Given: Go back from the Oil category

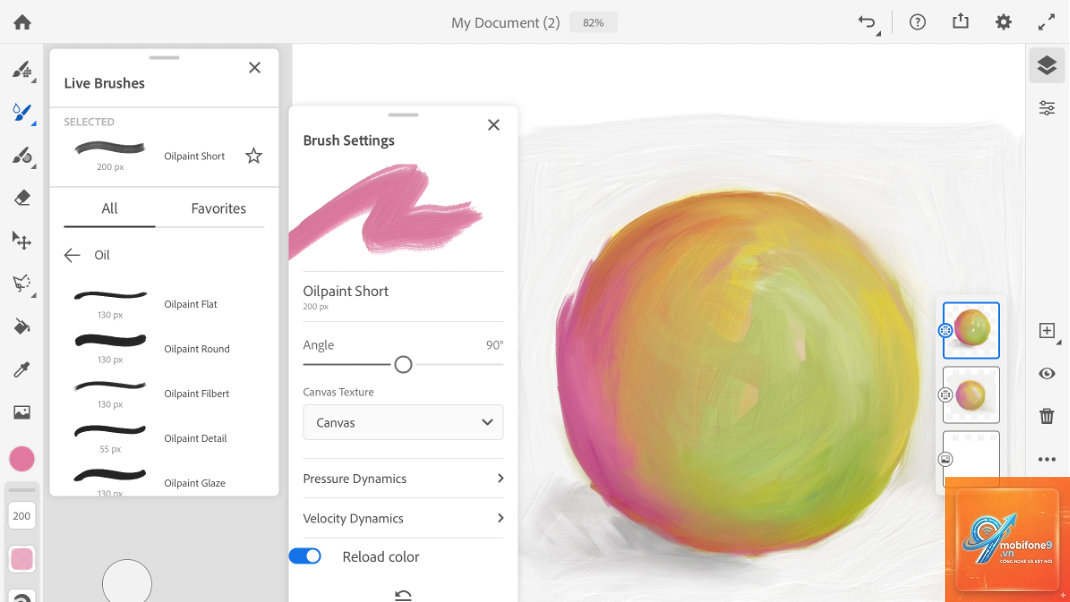Looking at the screenshot, I should [x=72, y=255].
